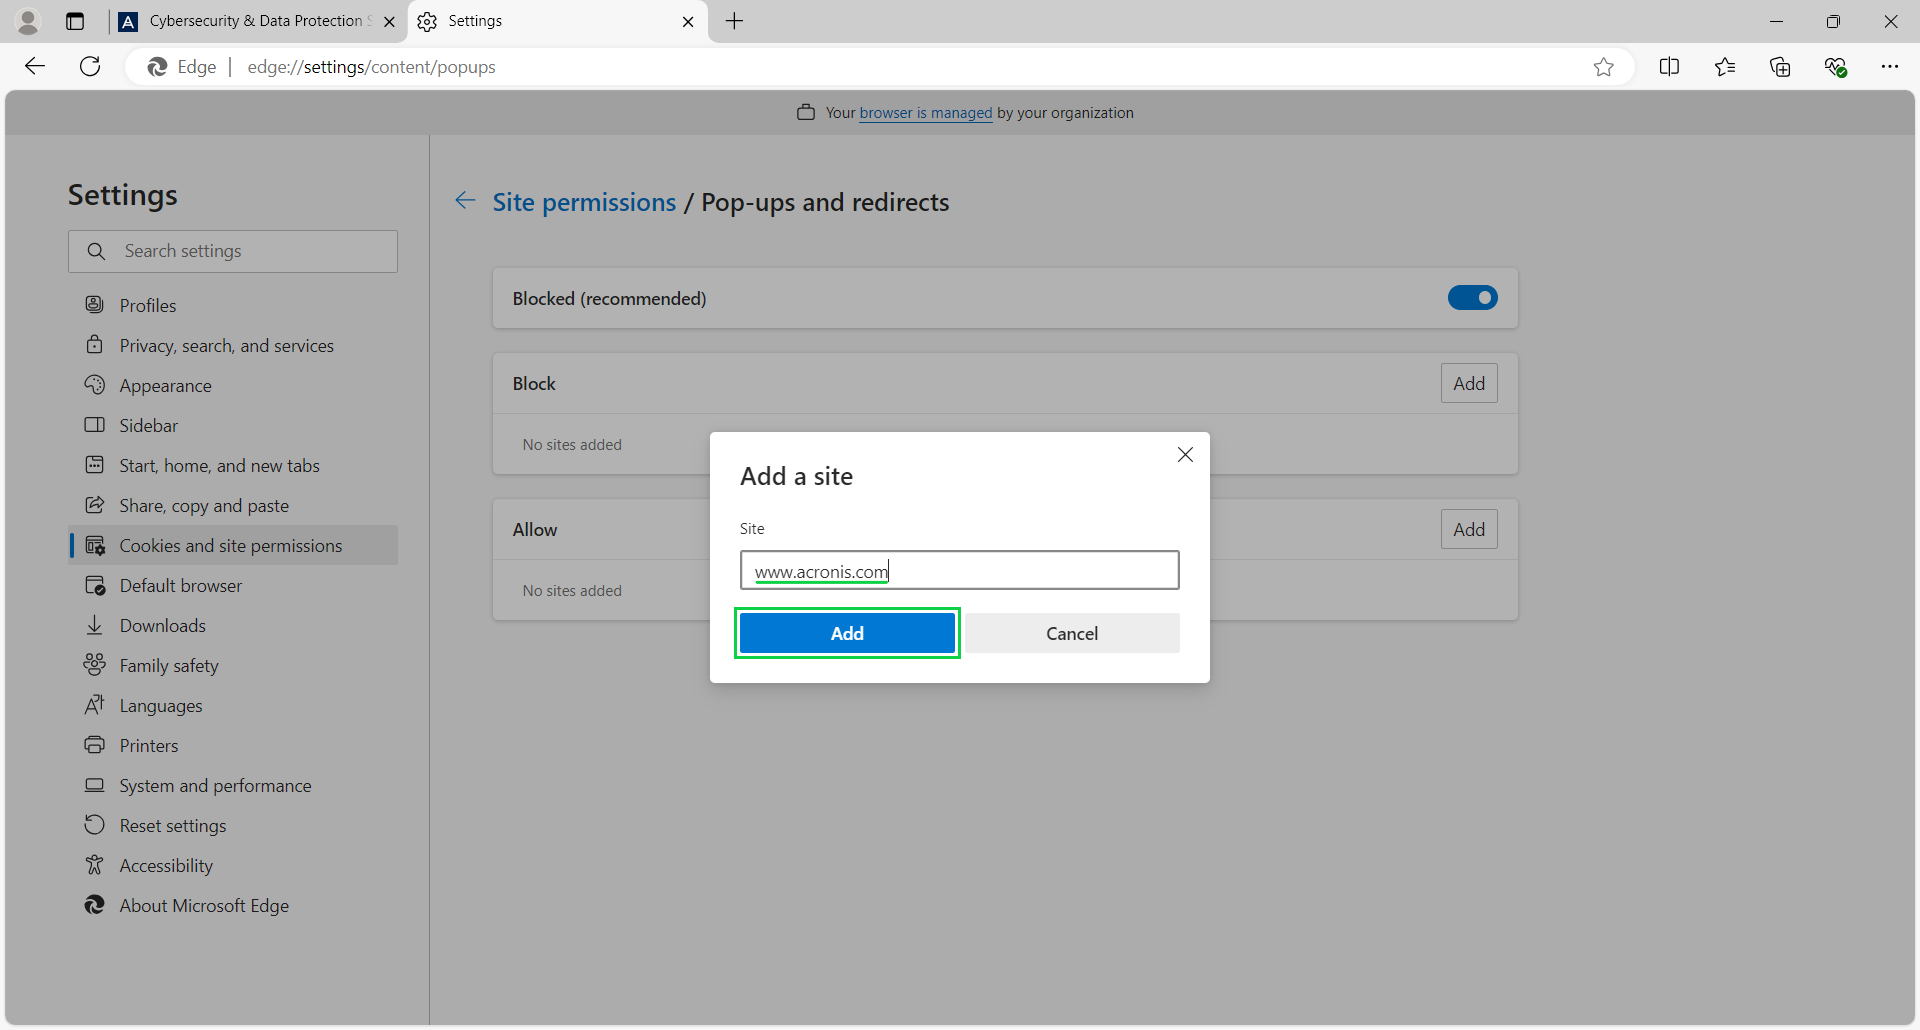Open Browser essentials

[1836, 67]
